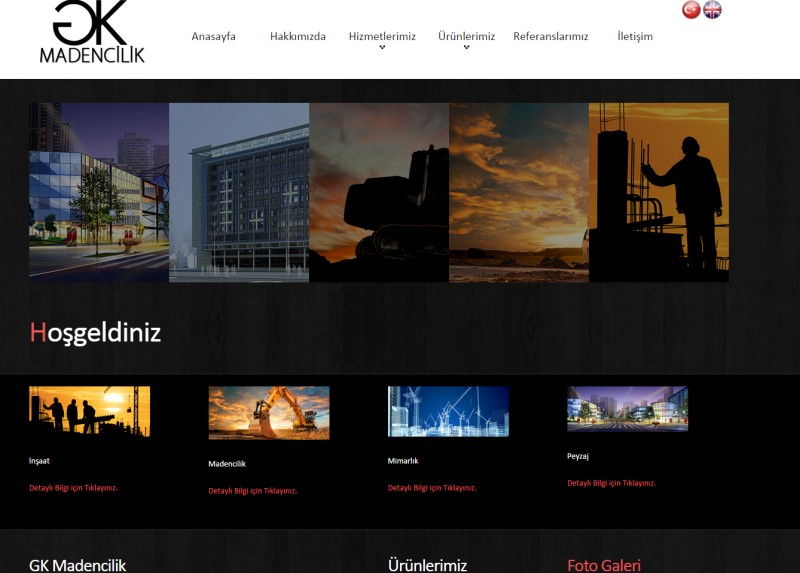Click 'Detaylı Bilgi için Tıklayınız' under Madencilik
Viewport: 800px width, 573px height.
[253, 491]
